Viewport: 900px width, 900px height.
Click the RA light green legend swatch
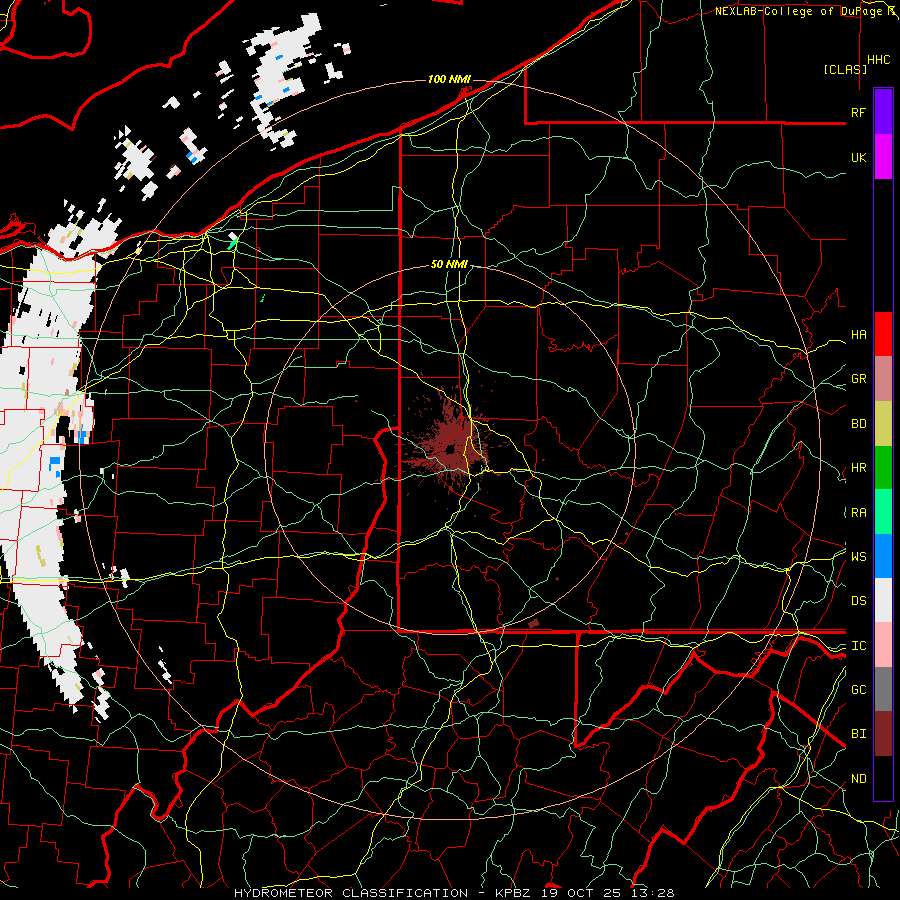tap(883, 512)
